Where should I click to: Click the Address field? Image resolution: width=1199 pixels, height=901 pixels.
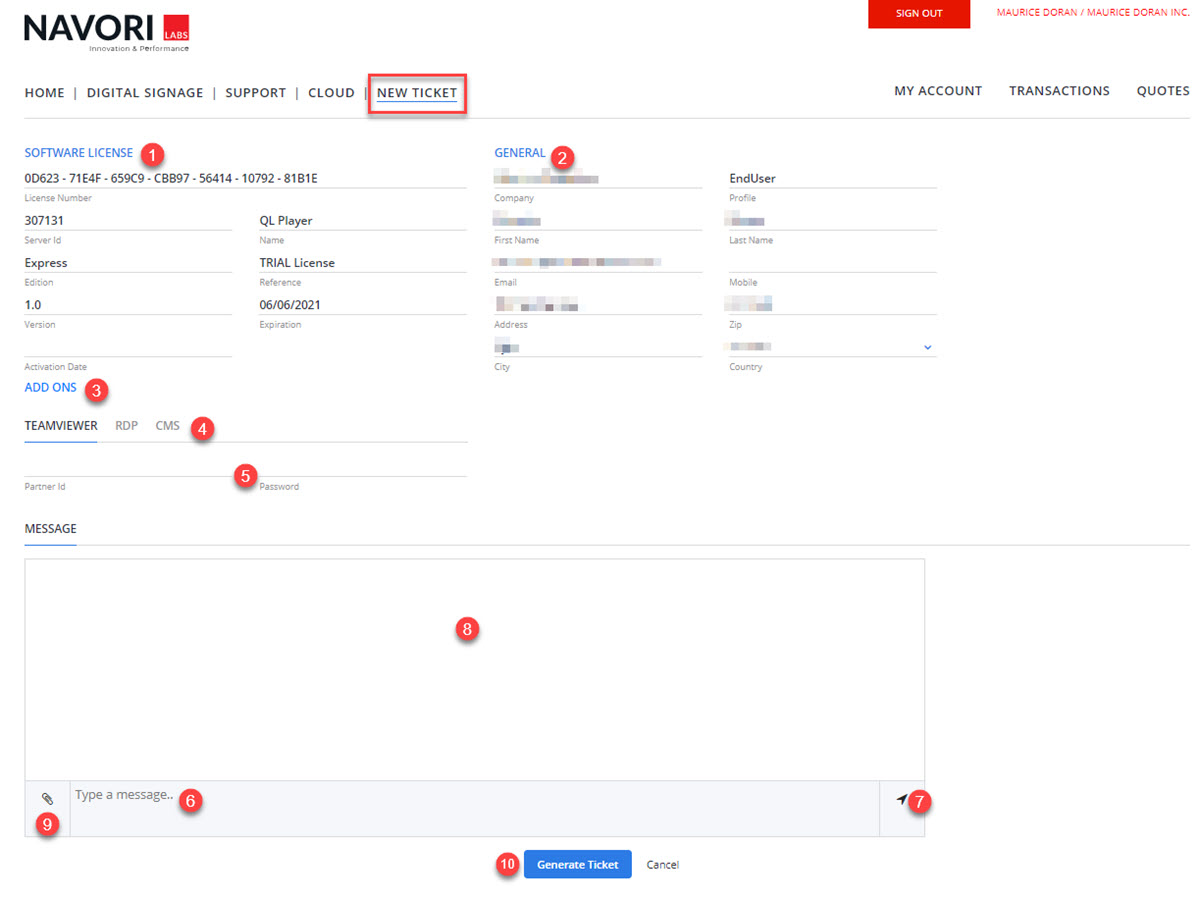(598, 304)
